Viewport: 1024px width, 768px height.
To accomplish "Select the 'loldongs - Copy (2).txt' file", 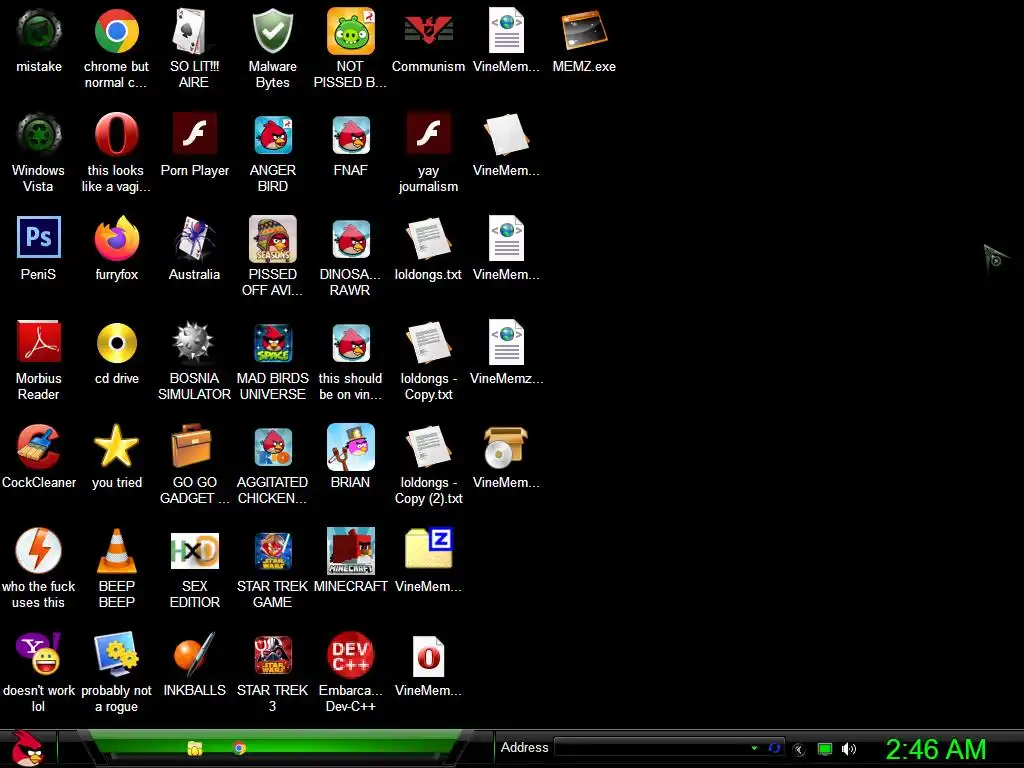I will click(x=428, y=447).
